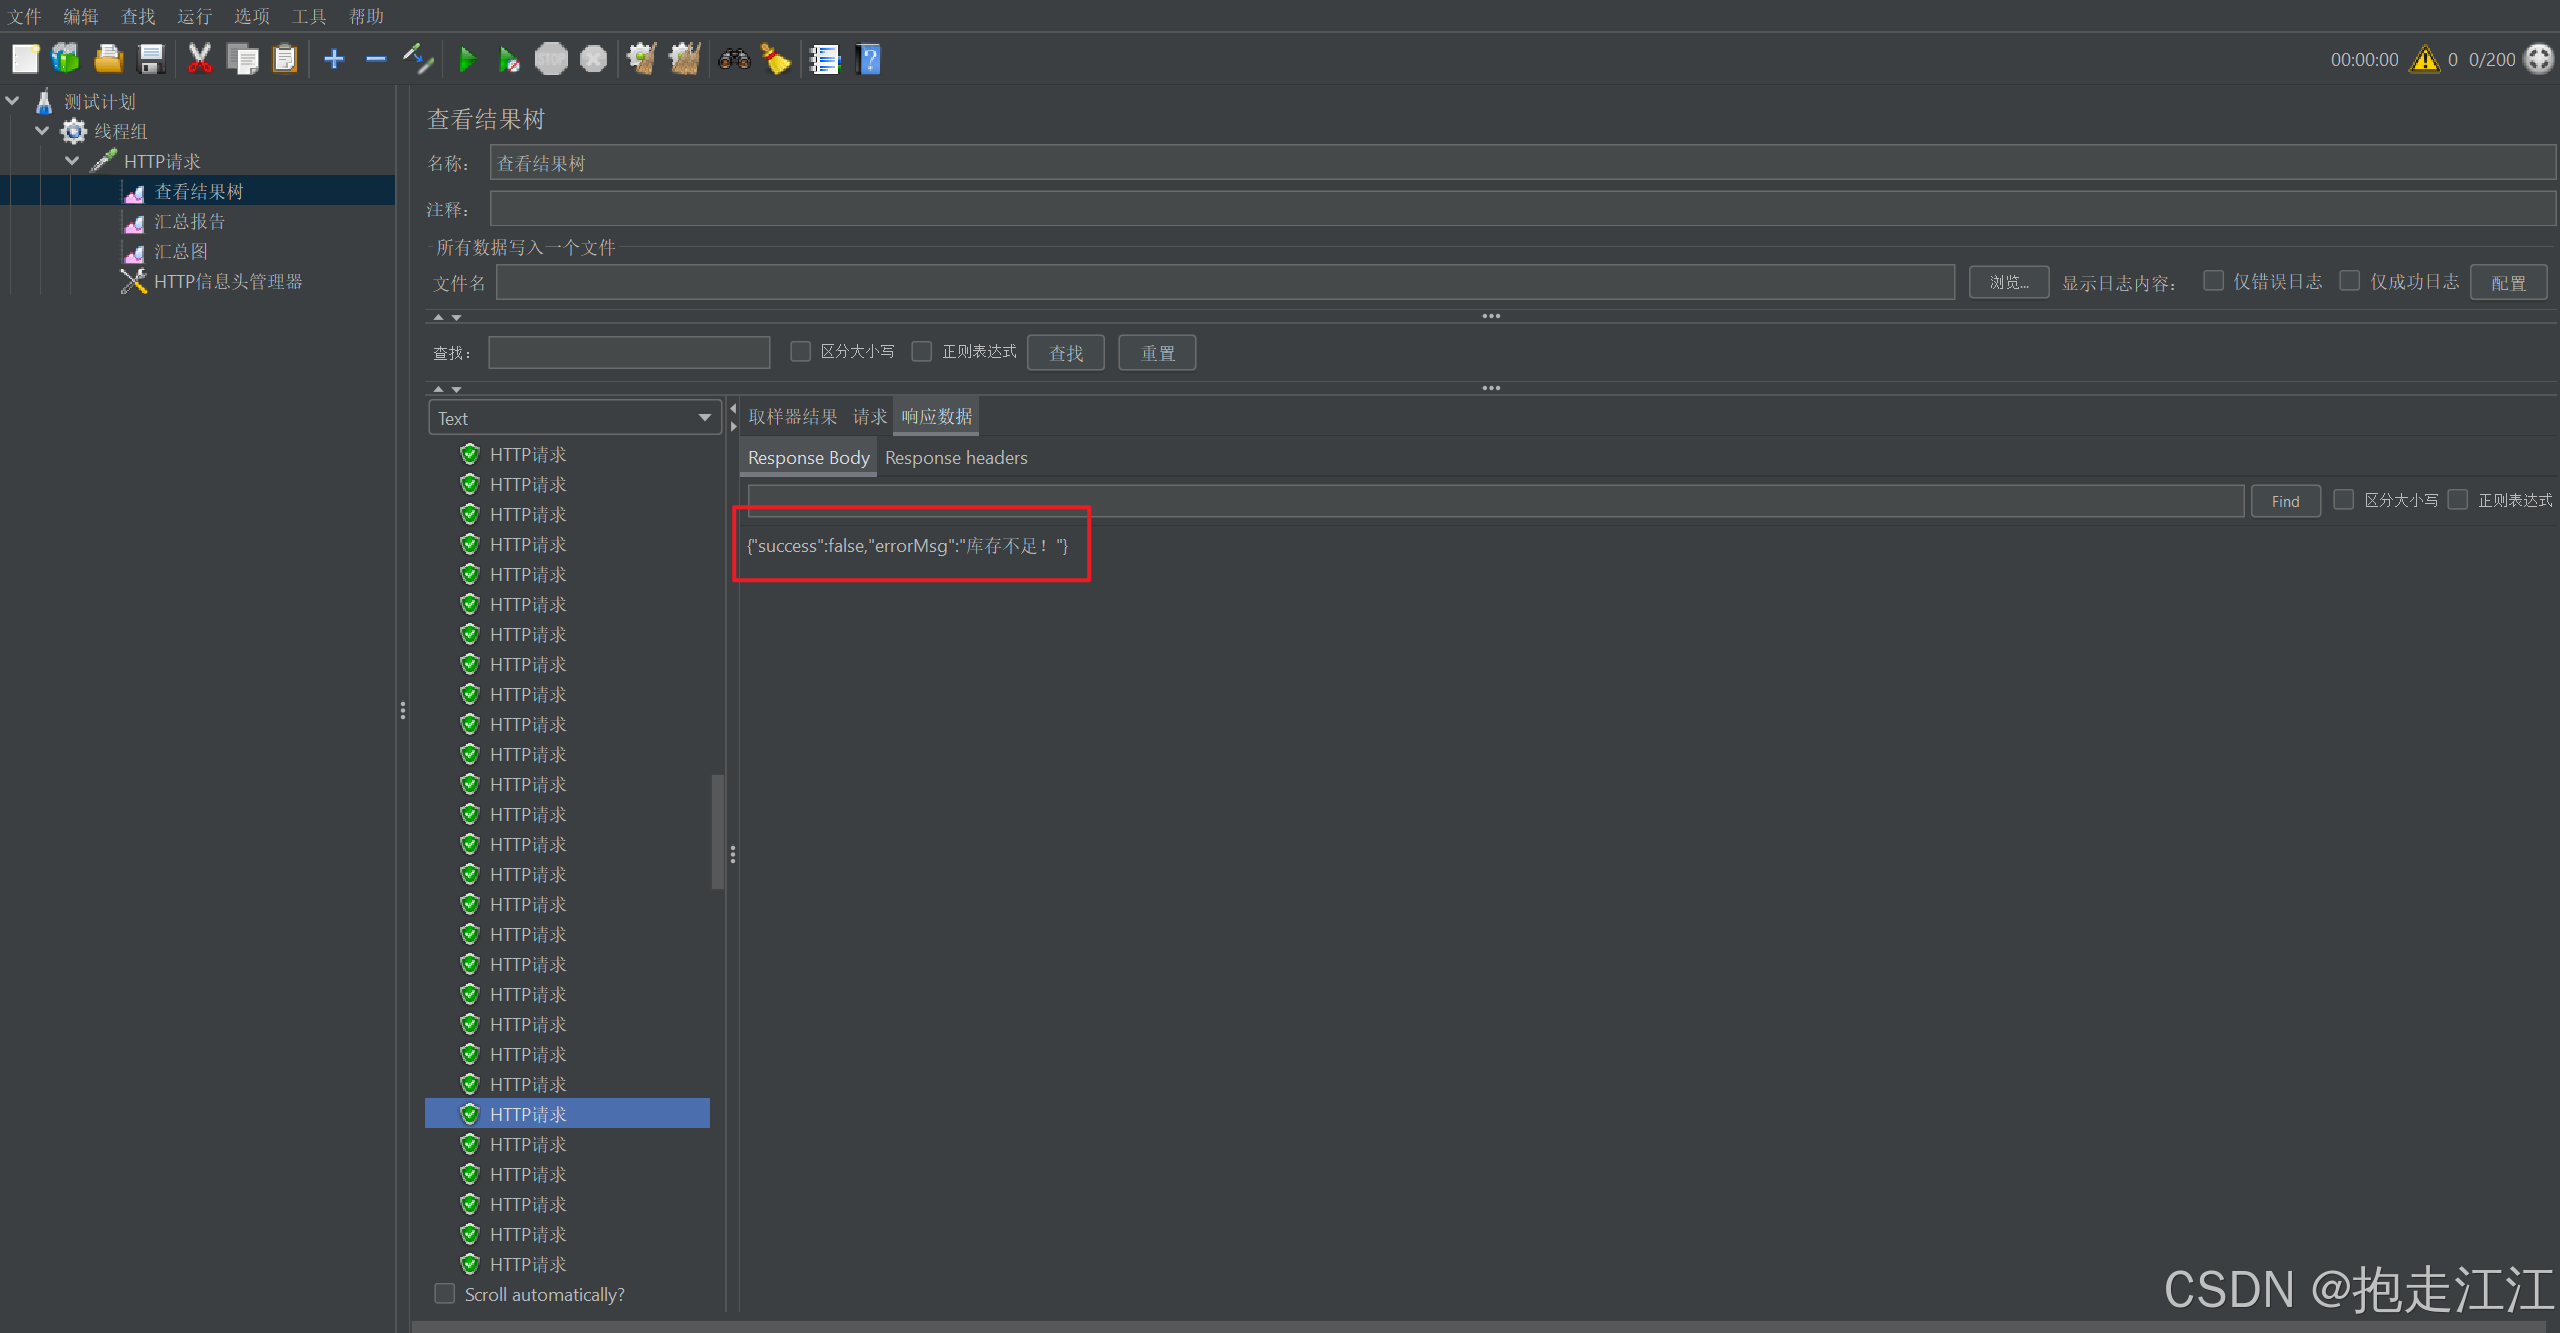
Task: Select HTTP信息头管理器 in the tree
Action: pos(228,281)
